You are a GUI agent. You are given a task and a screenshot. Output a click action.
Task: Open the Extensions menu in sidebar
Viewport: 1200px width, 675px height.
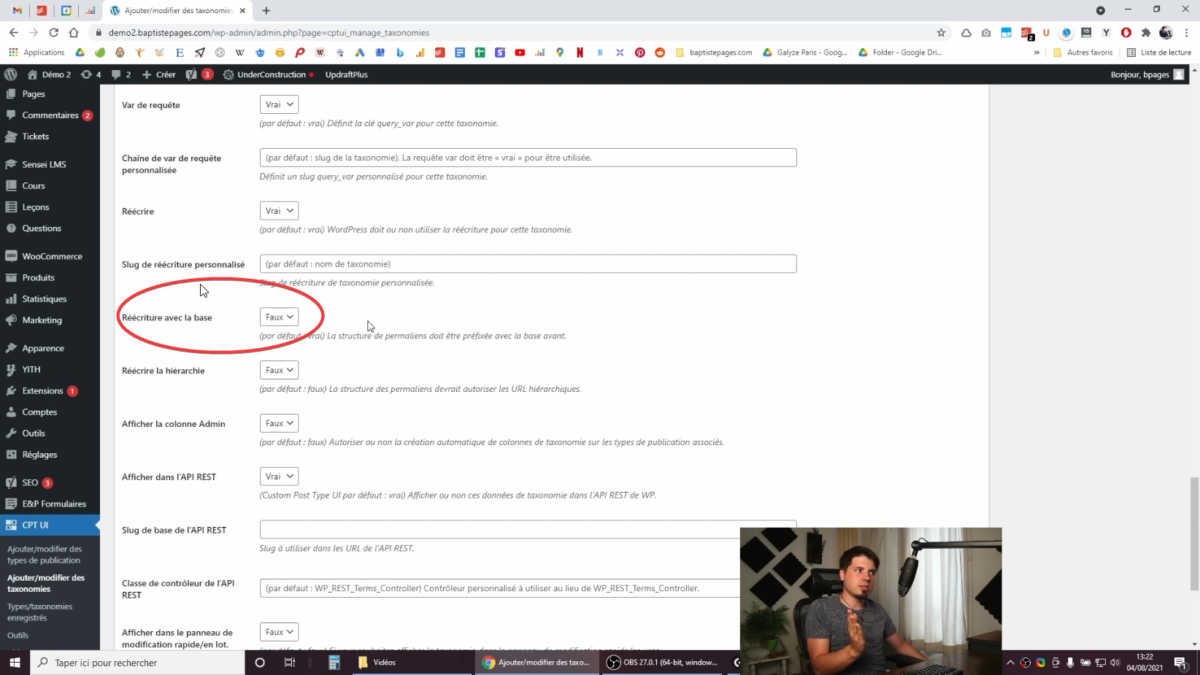[42, 391]
